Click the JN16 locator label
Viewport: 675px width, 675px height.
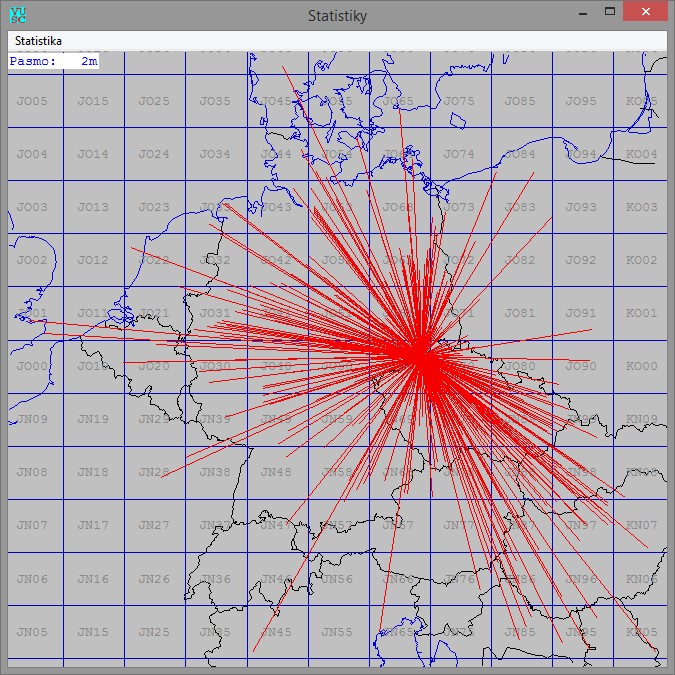click(93, 579)
